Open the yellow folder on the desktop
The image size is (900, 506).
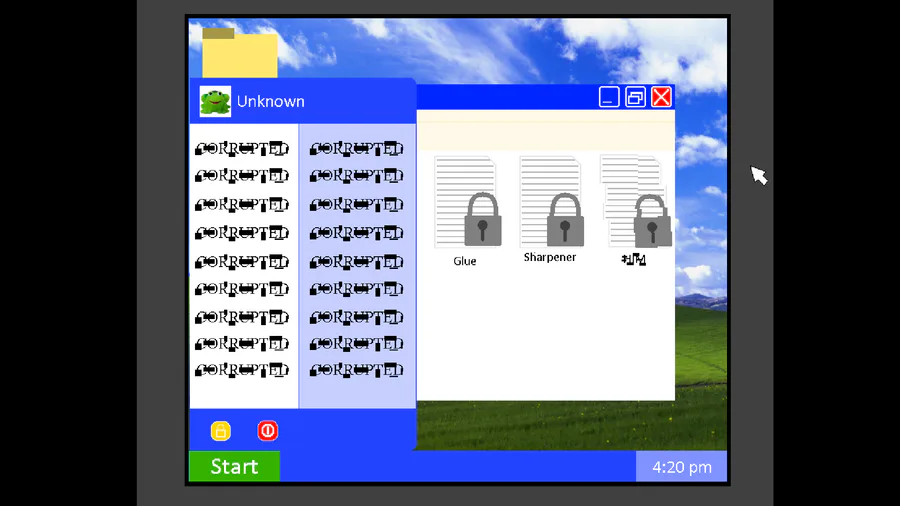pyautogui.click(x=240, y=53)
